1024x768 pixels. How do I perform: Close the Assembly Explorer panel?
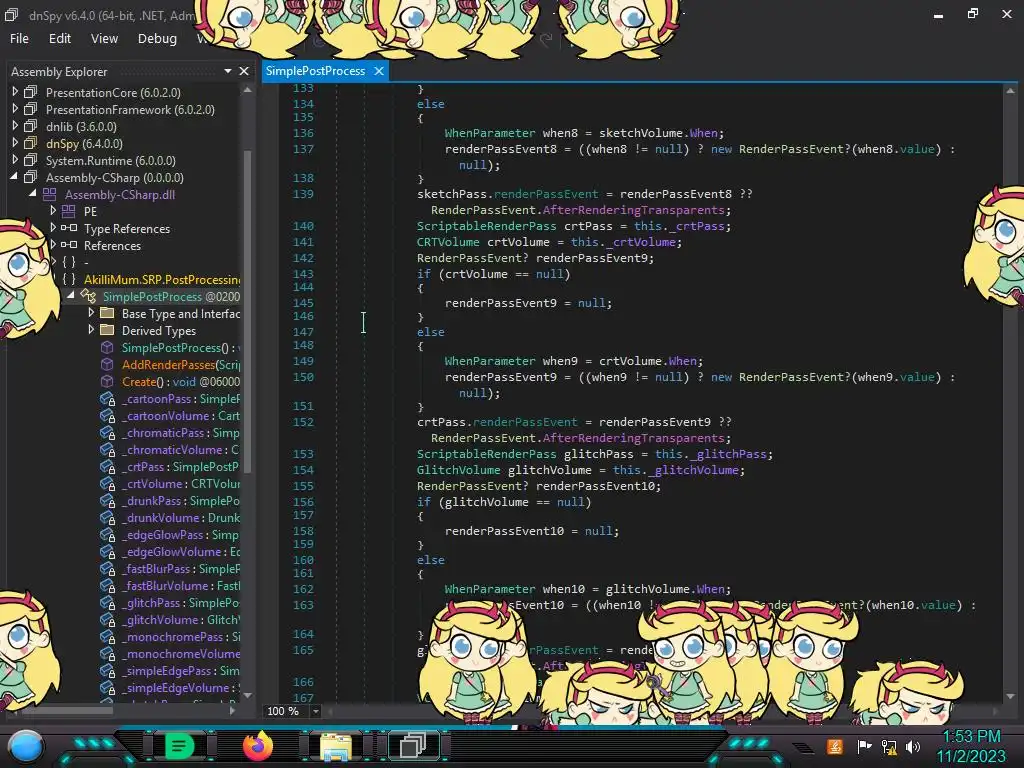pyautogui.click(x=244, y=71)
